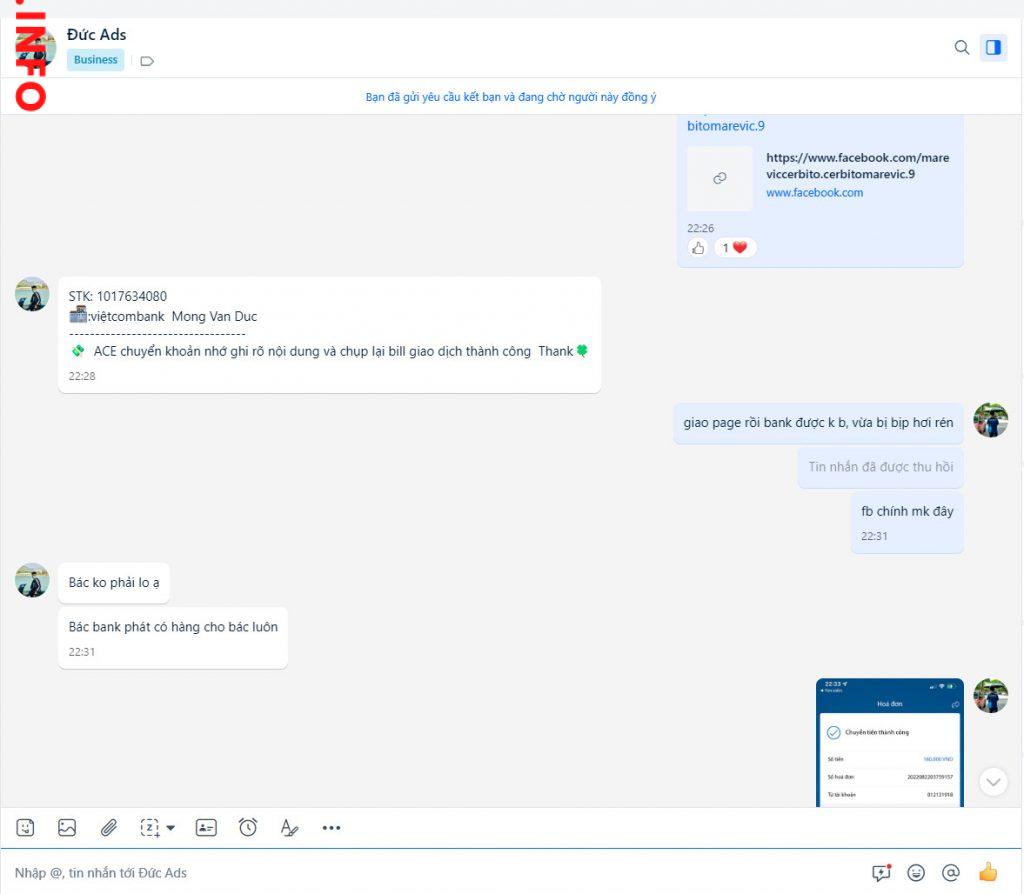Click the send contact card icon
Screen dimensions: 1024x894
coord(206,827)
